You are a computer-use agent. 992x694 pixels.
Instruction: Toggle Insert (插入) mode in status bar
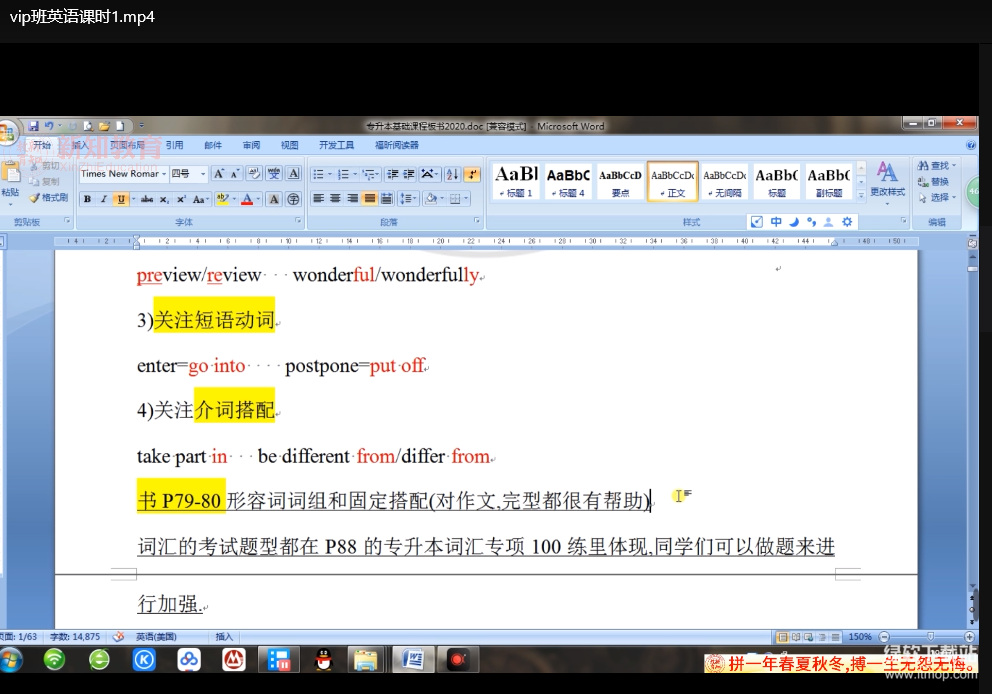coord(224,636)
